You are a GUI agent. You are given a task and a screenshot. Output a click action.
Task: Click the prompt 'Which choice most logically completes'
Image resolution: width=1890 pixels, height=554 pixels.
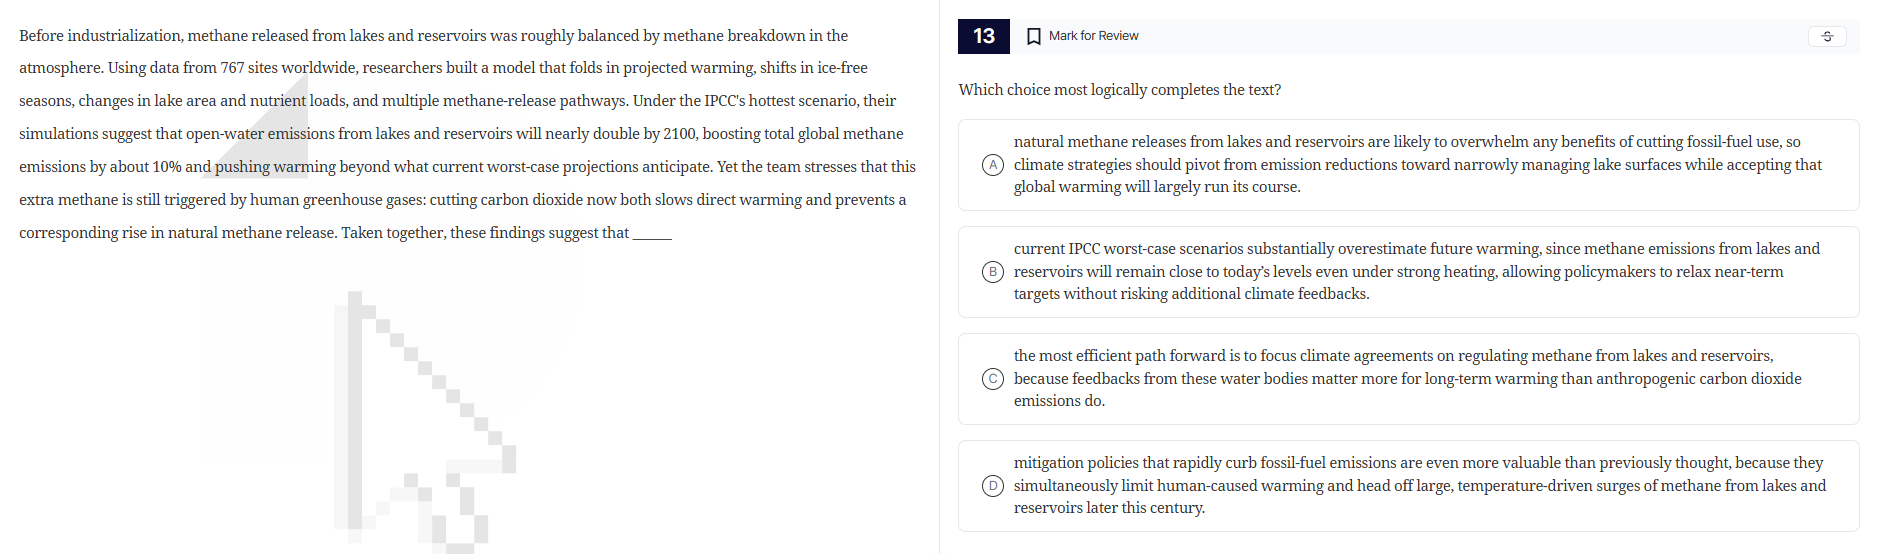pos(1119,90)
